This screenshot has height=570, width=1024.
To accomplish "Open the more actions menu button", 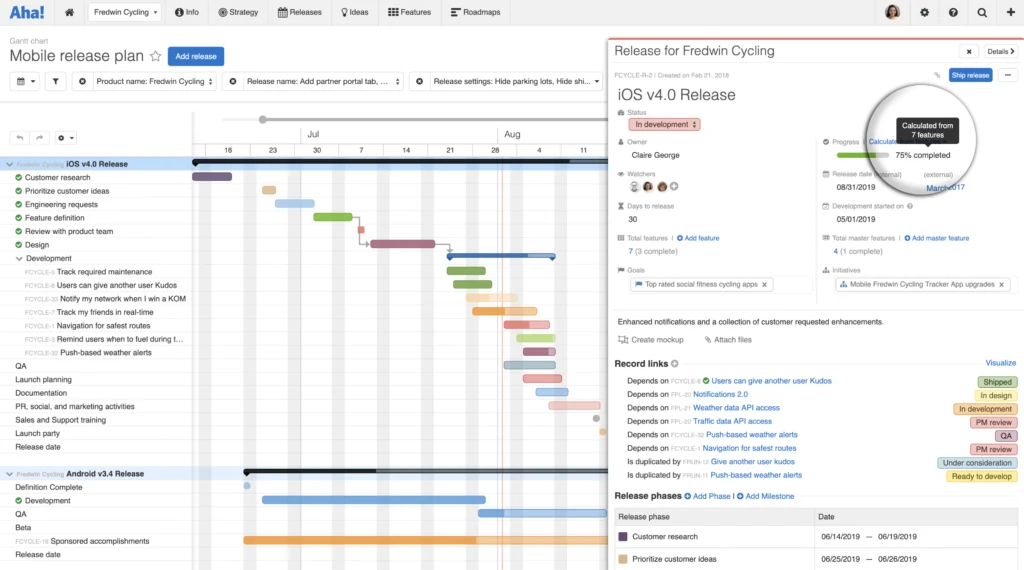I will click(1008, 75).
